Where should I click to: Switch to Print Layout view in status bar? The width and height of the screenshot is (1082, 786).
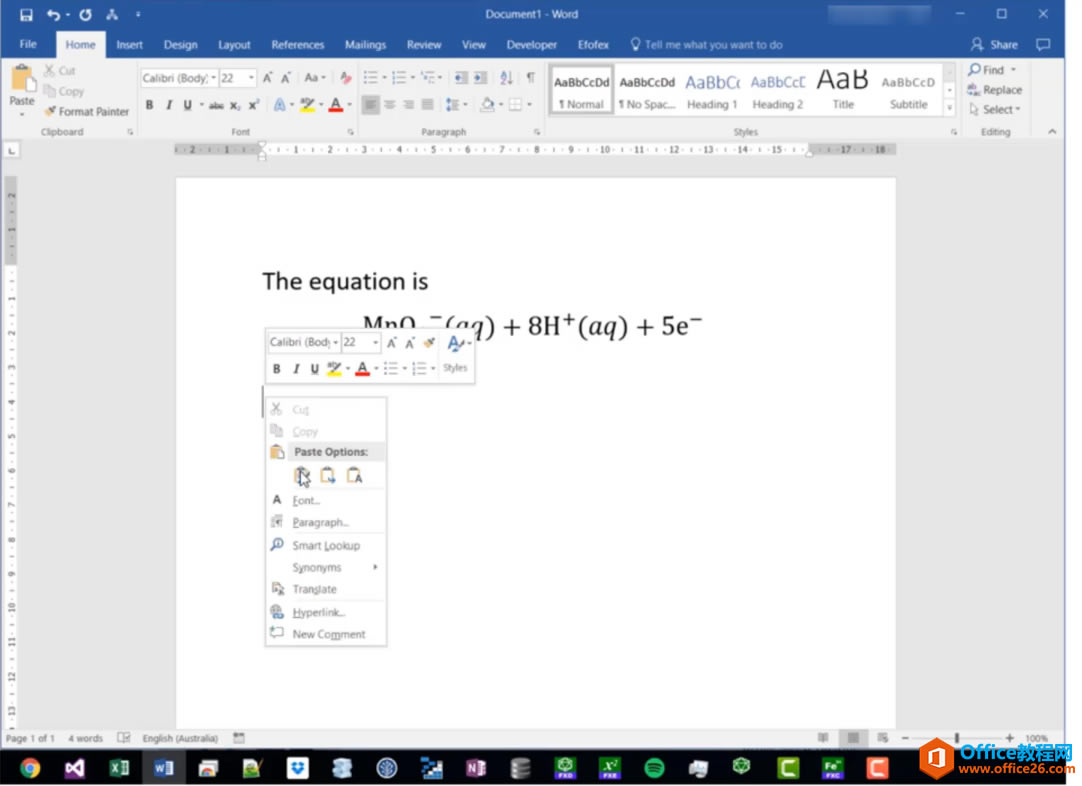pos(853,738)
